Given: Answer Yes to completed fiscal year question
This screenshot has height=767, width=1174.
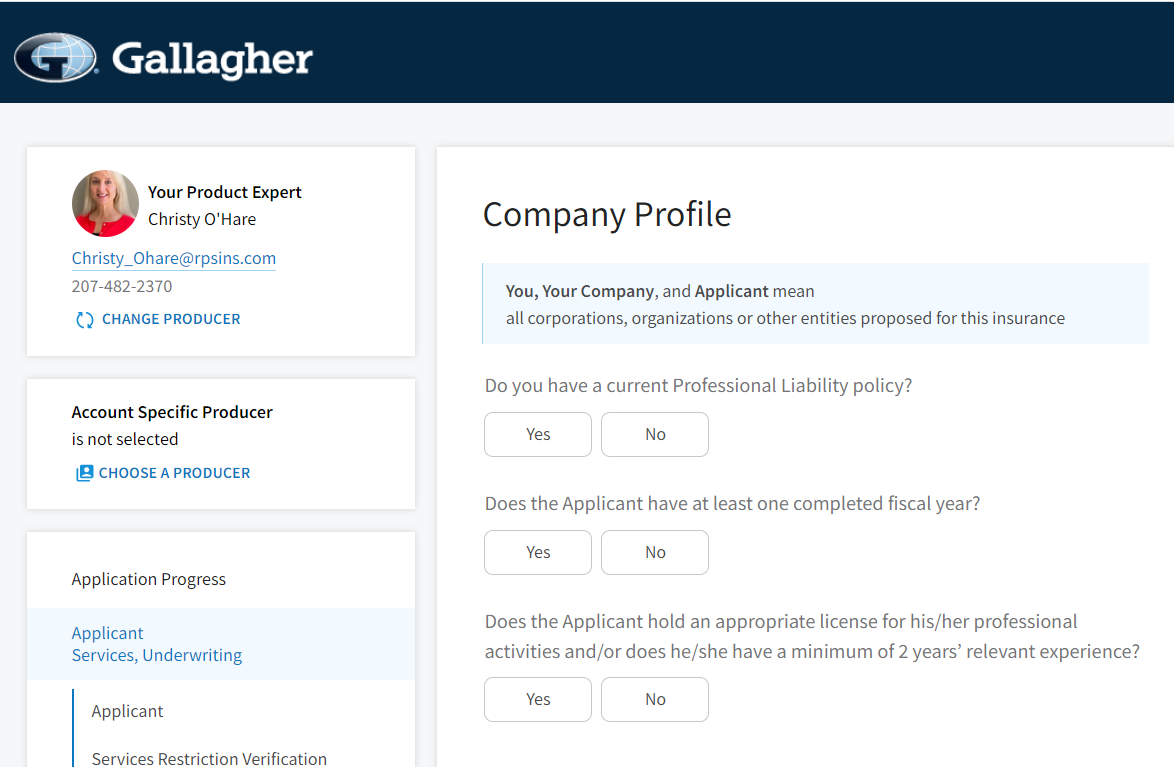Looking at the screenshot, I should [x=538, y=553].
